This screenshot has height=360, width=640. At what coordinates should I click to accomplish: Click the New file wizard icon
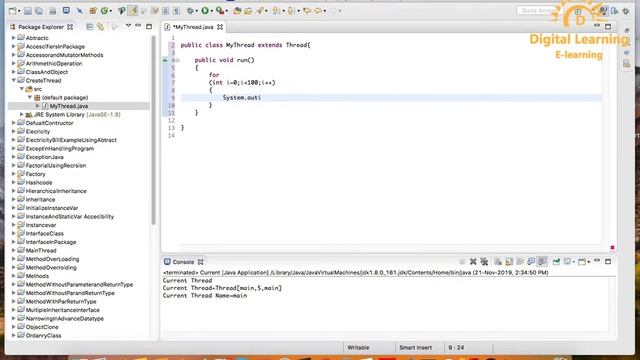[12, 11]
